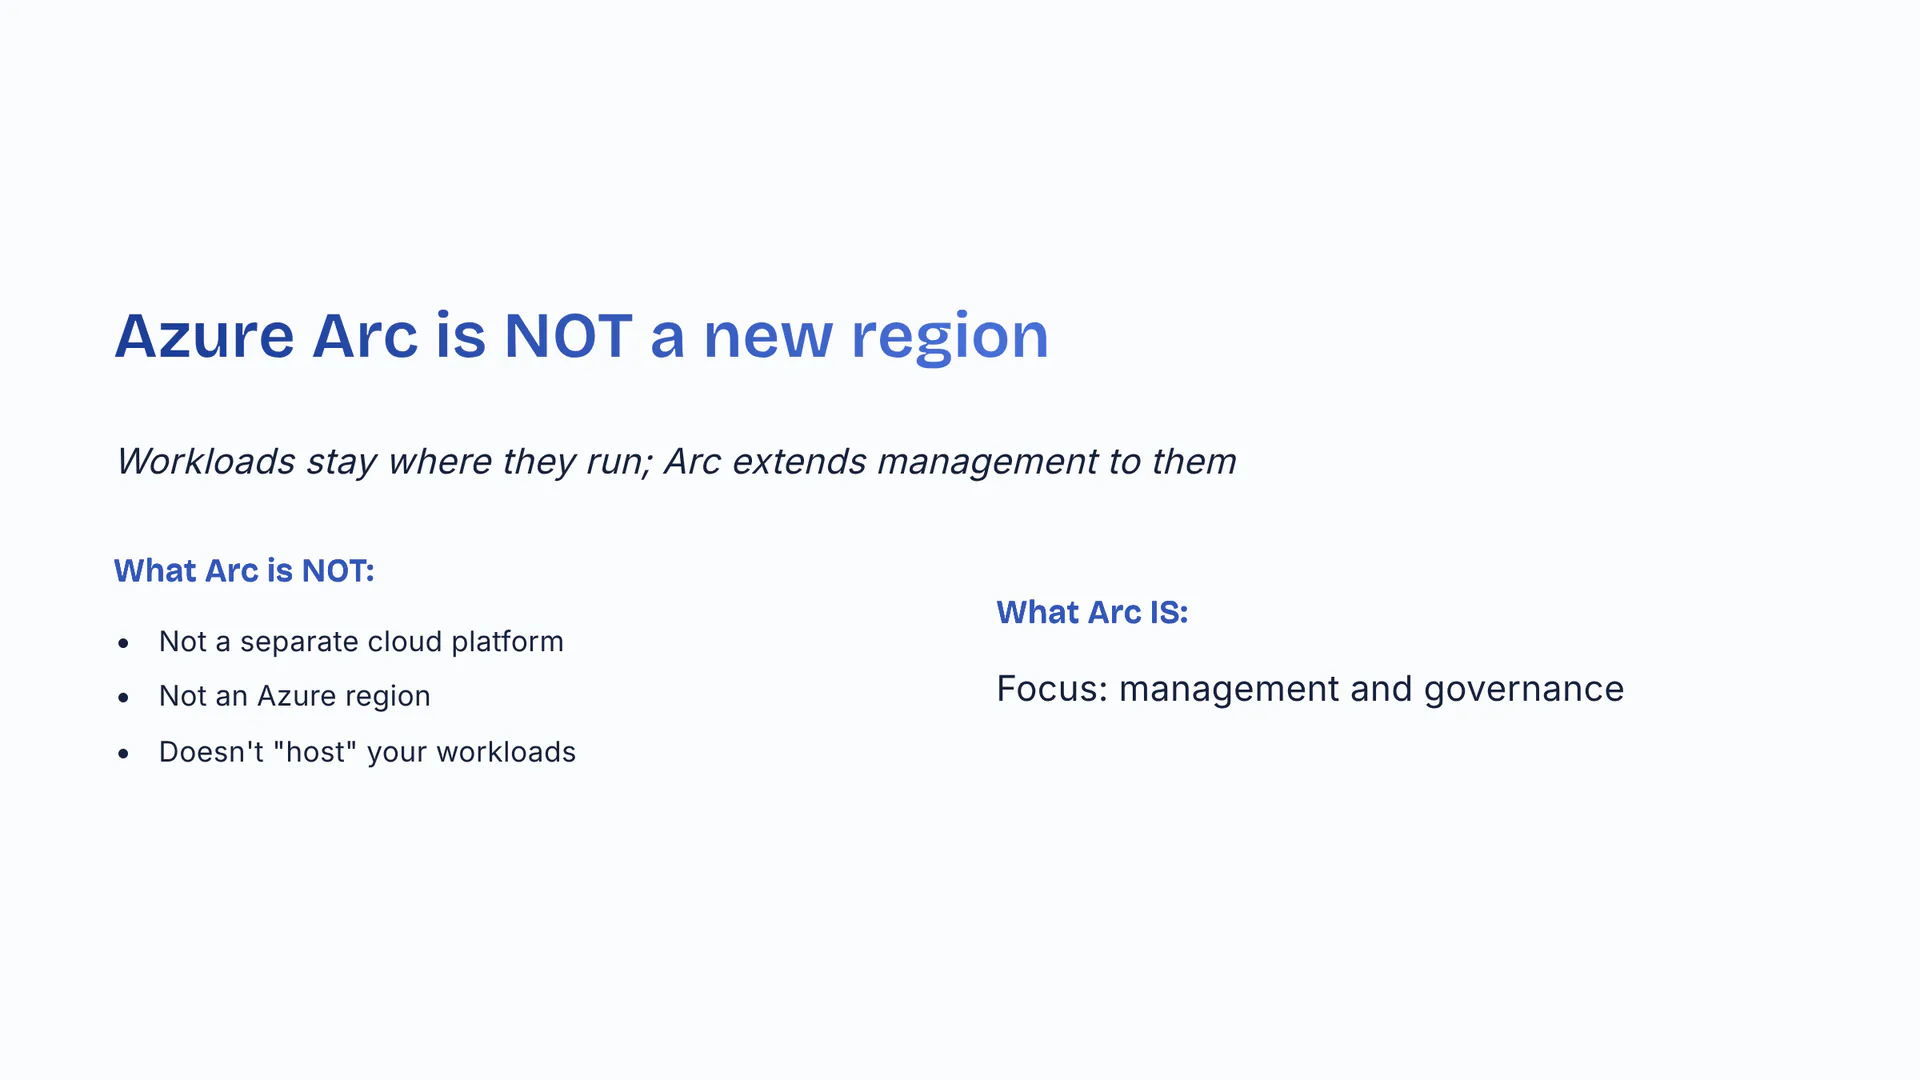
Task: Click the word "Focus:" in the right column
Action: pyautogui.click(x=1052, y=689)
